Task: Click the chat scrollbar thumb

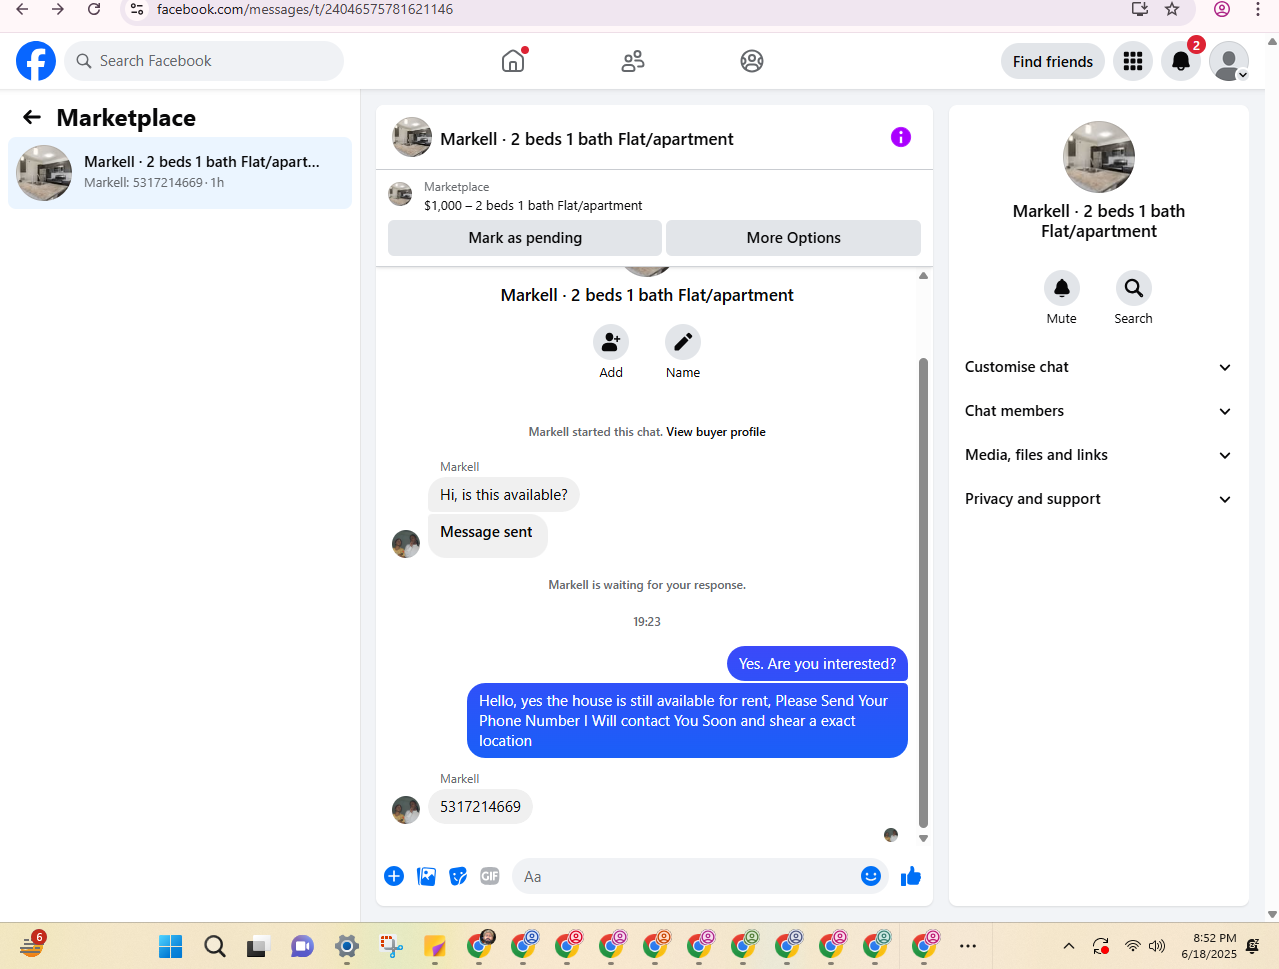Action: pyautogui.click(x=923, y=592)
